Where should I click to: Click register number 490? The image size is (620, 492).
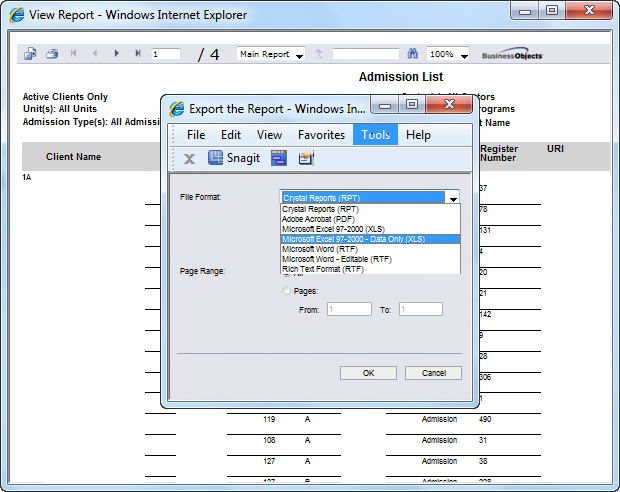tap(485, 419)
